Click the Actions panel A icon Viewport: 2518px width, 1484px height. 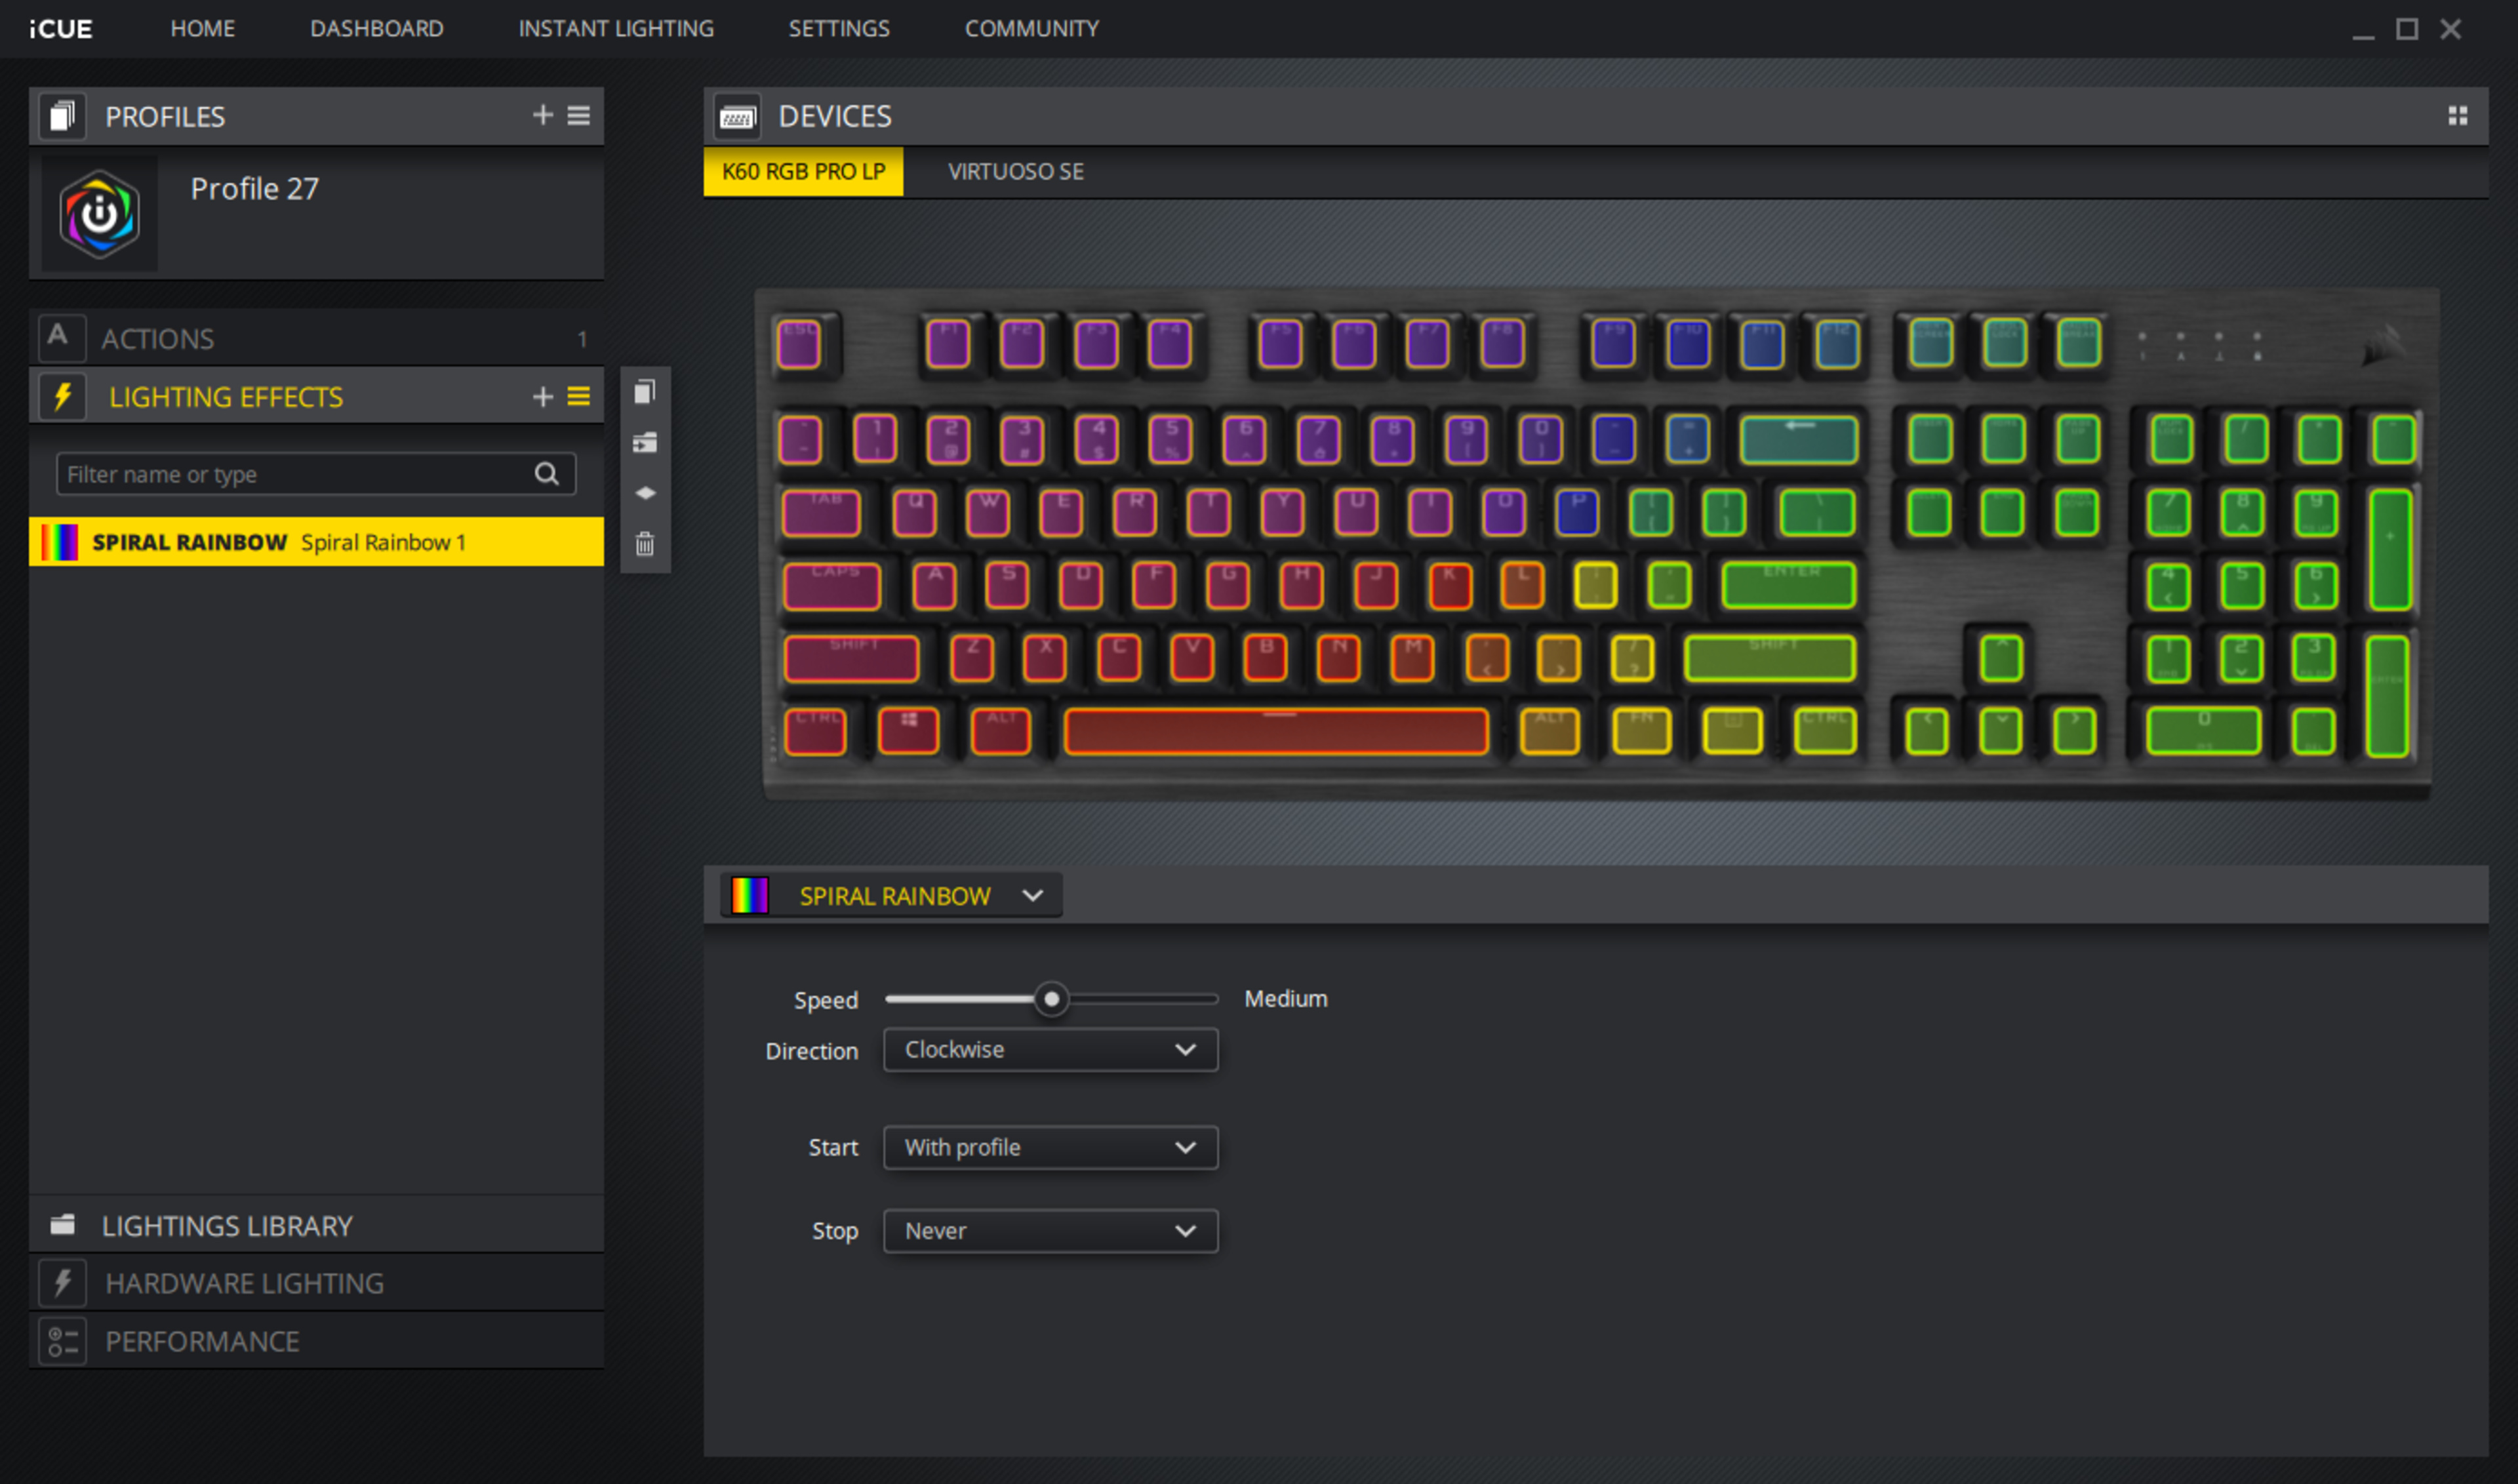tap(62, 338)
